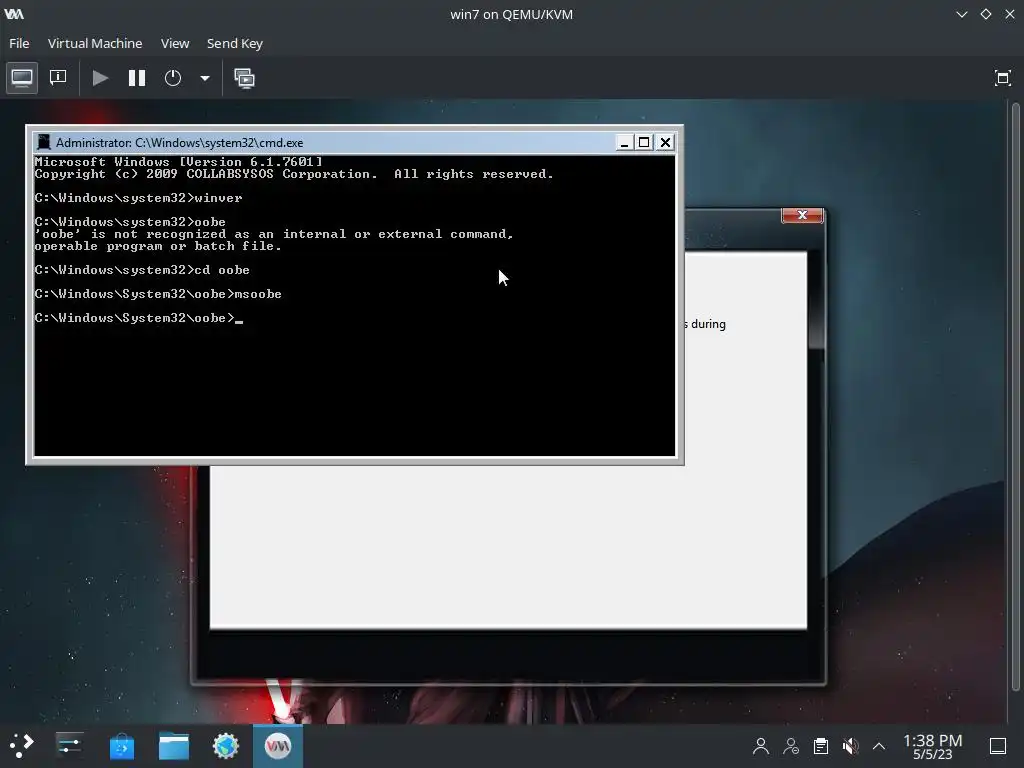Click the 'cd oobe' command line
Image resolution: width=1024 pixels, height=768 pixels.
(x=222, y=270)
